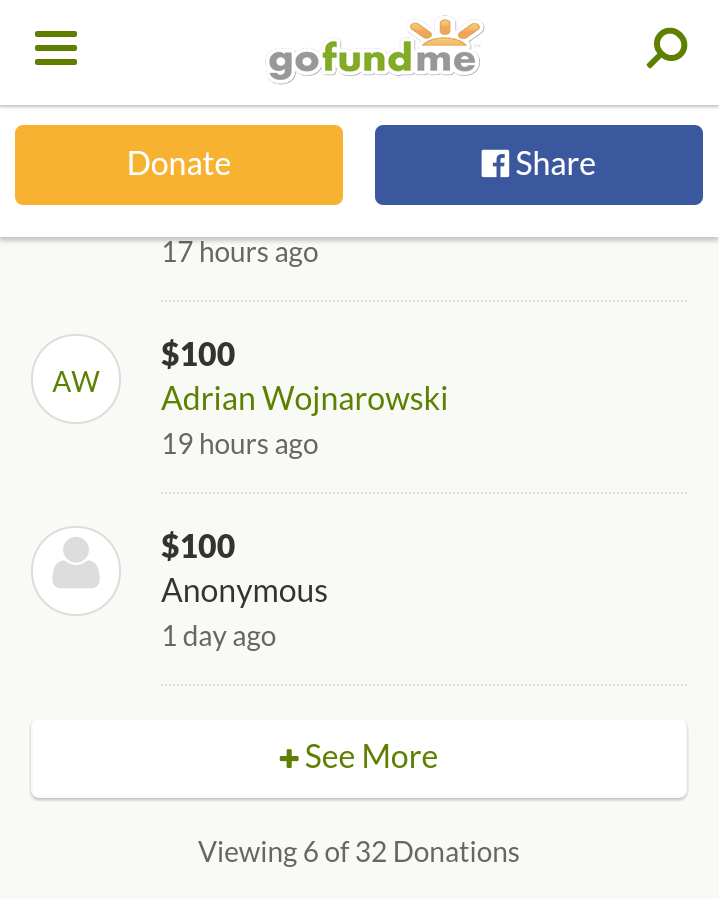719x899 pixels.
Task: Tap the "Donate" label text
Action: [x=179, y=164]
